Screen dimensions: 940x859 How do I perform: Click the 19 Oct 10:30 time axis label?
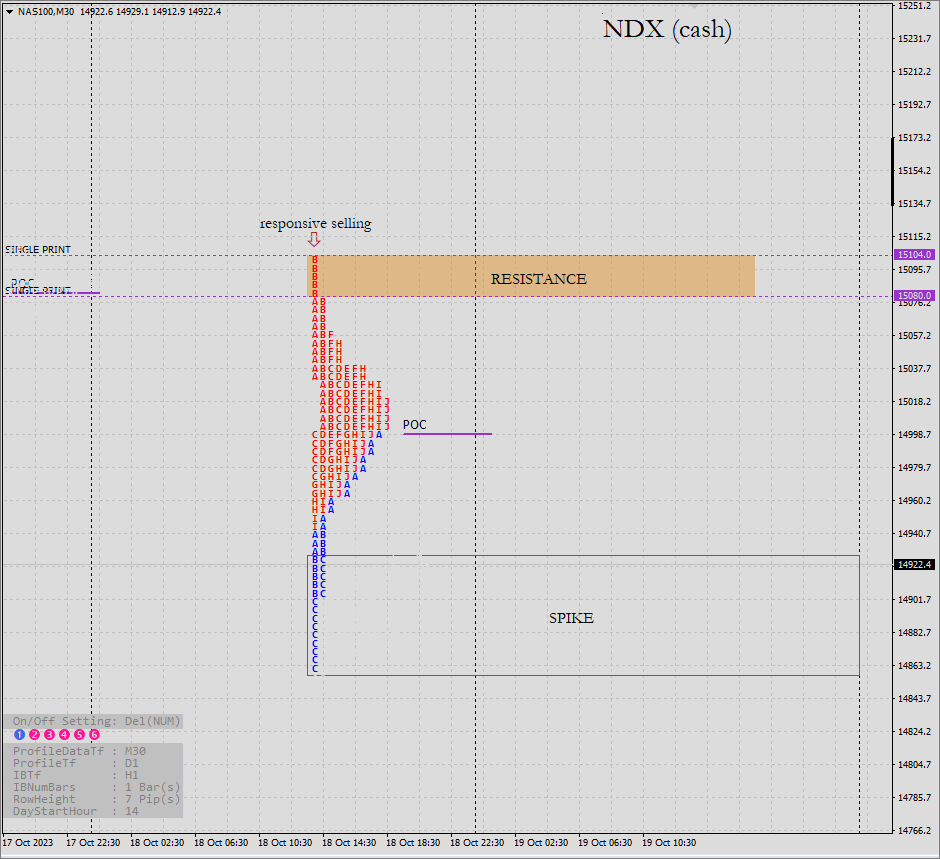669,843
